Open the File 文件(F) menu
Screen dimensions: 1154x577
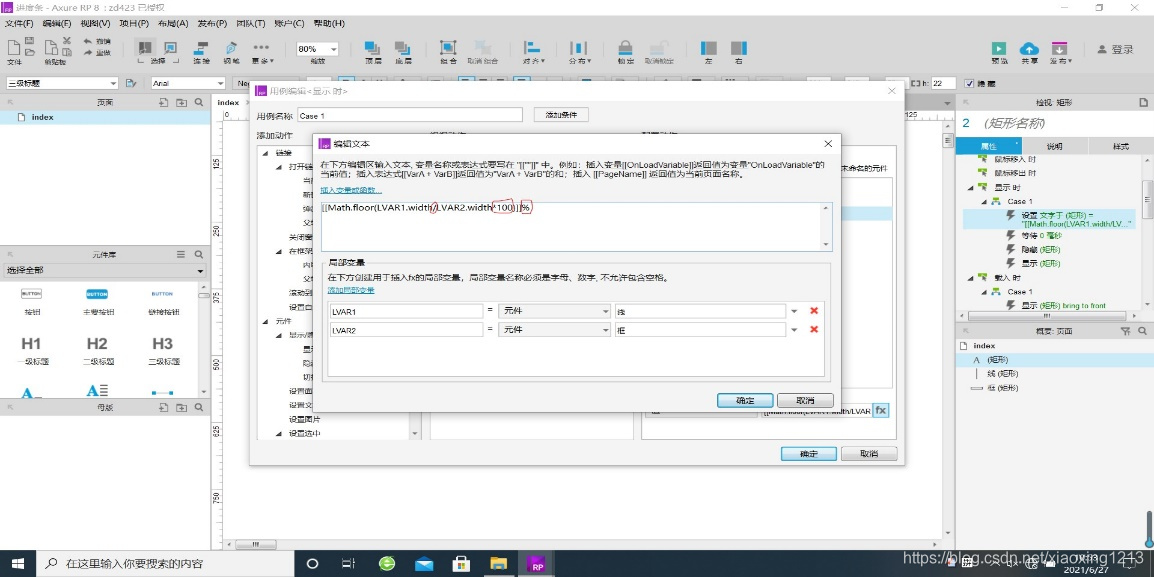click(x=19, y=24)
